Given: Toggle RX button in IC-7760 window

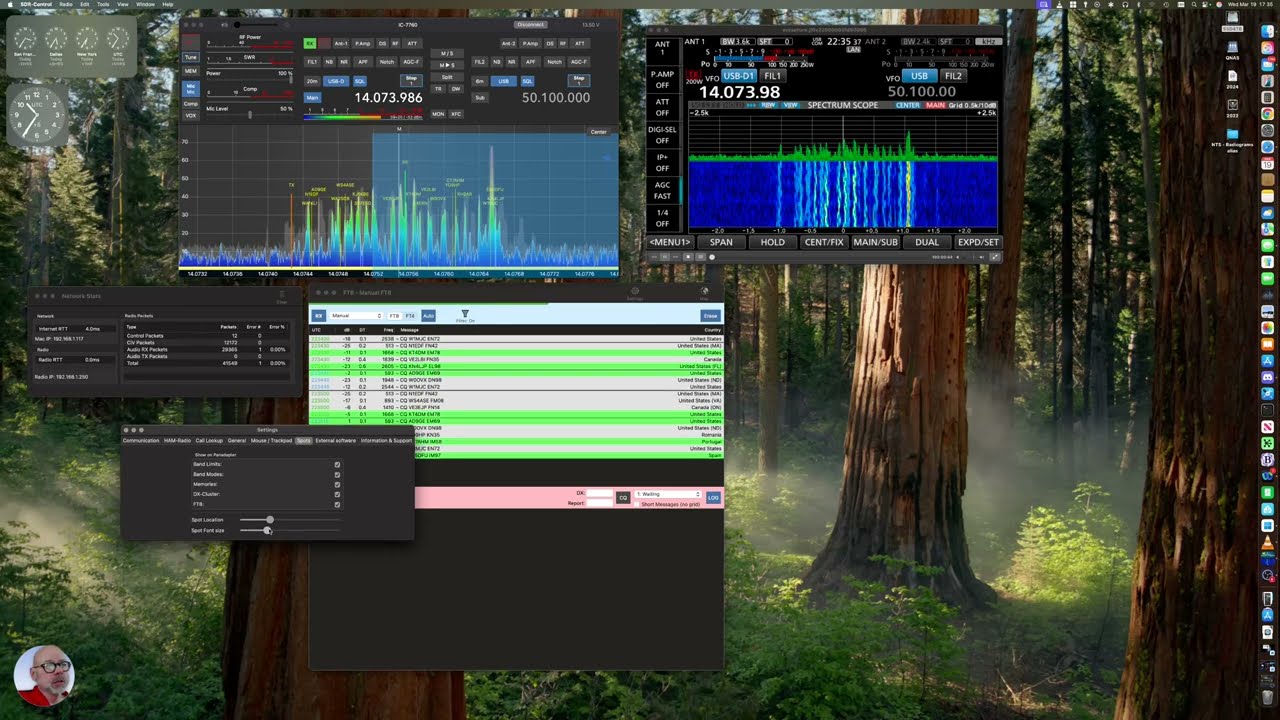Looking at the screenshot, I should pos(310,44).
